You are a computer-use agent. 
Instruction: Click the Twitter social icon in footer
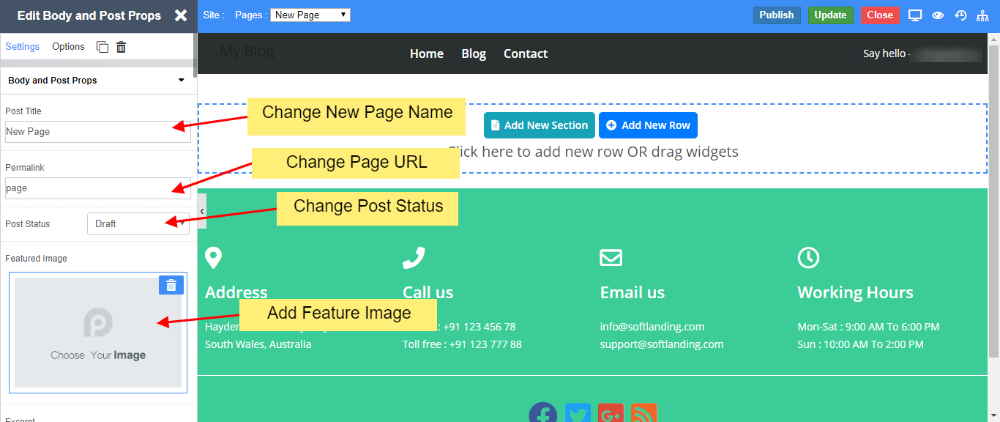point(577,414)
